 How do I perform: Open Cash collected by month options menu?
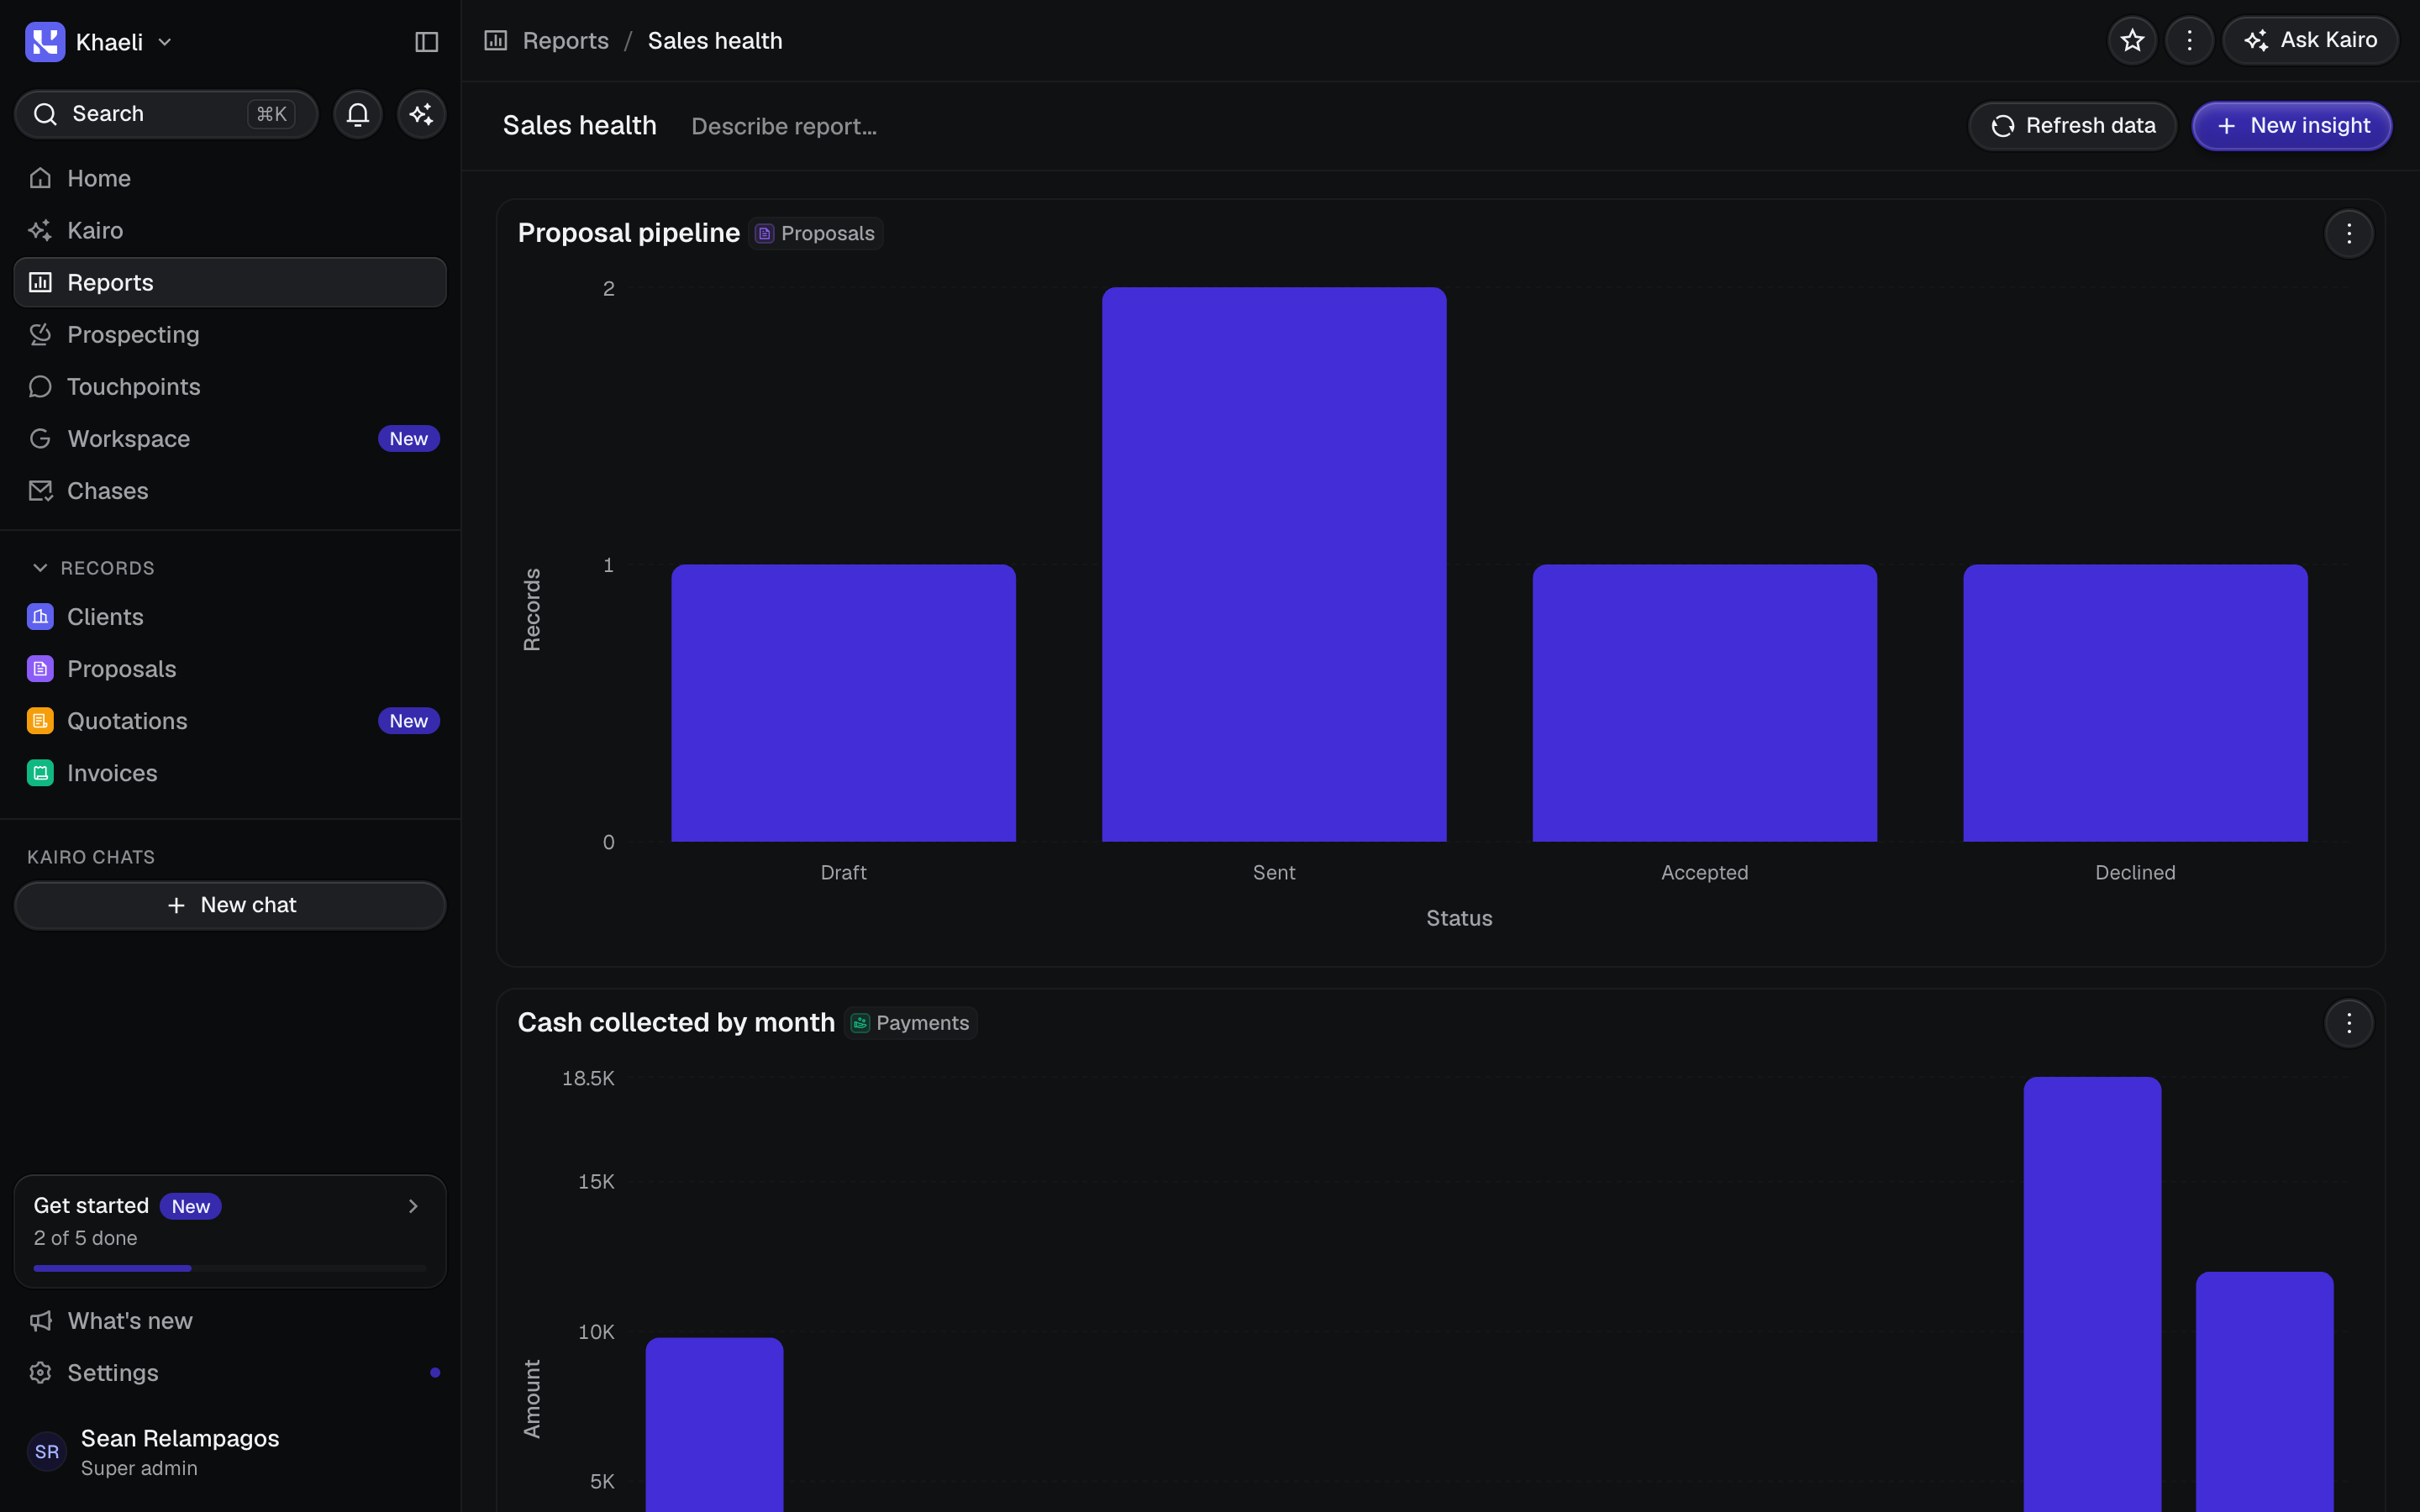coord(2349,1023)
